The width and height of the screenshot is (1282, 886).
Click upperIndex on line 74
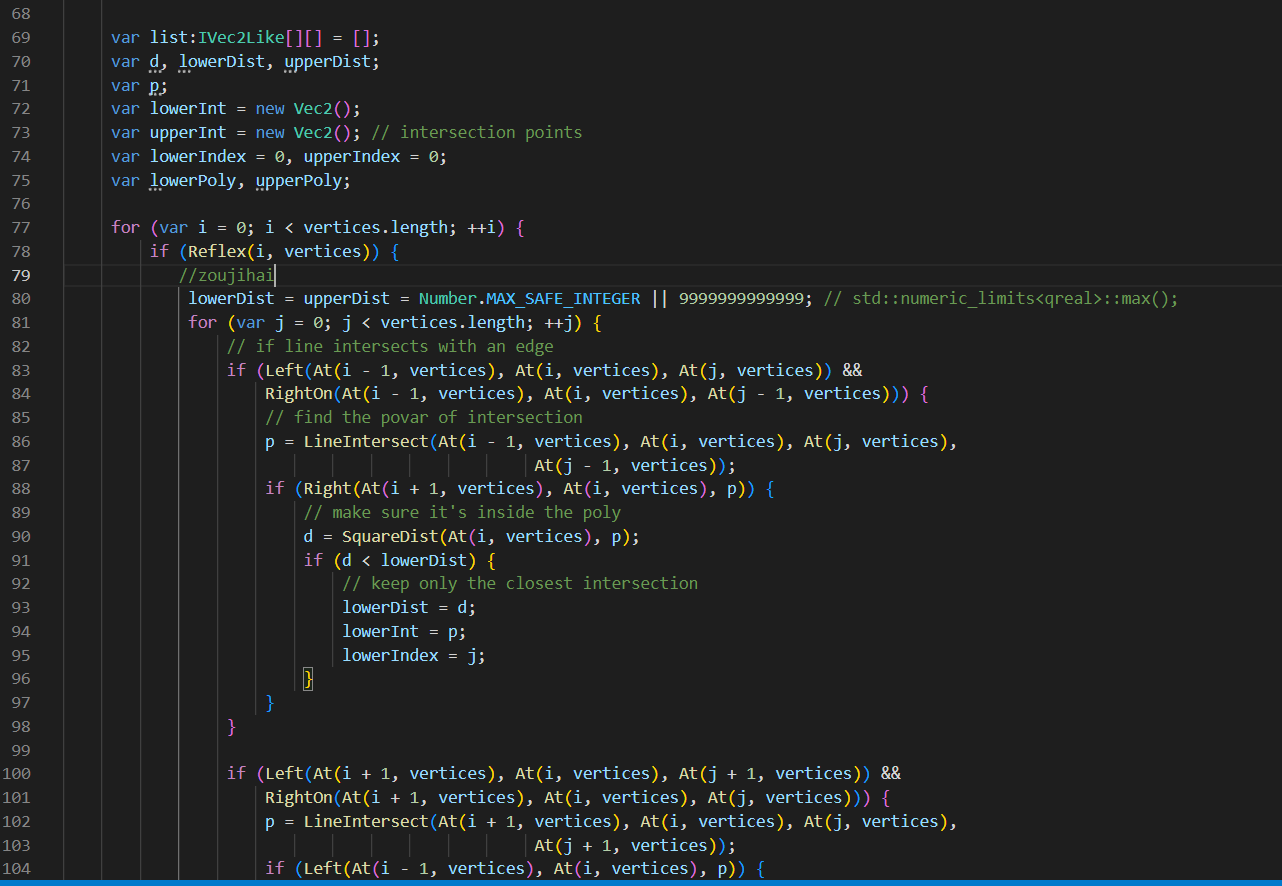coord(352,157)
